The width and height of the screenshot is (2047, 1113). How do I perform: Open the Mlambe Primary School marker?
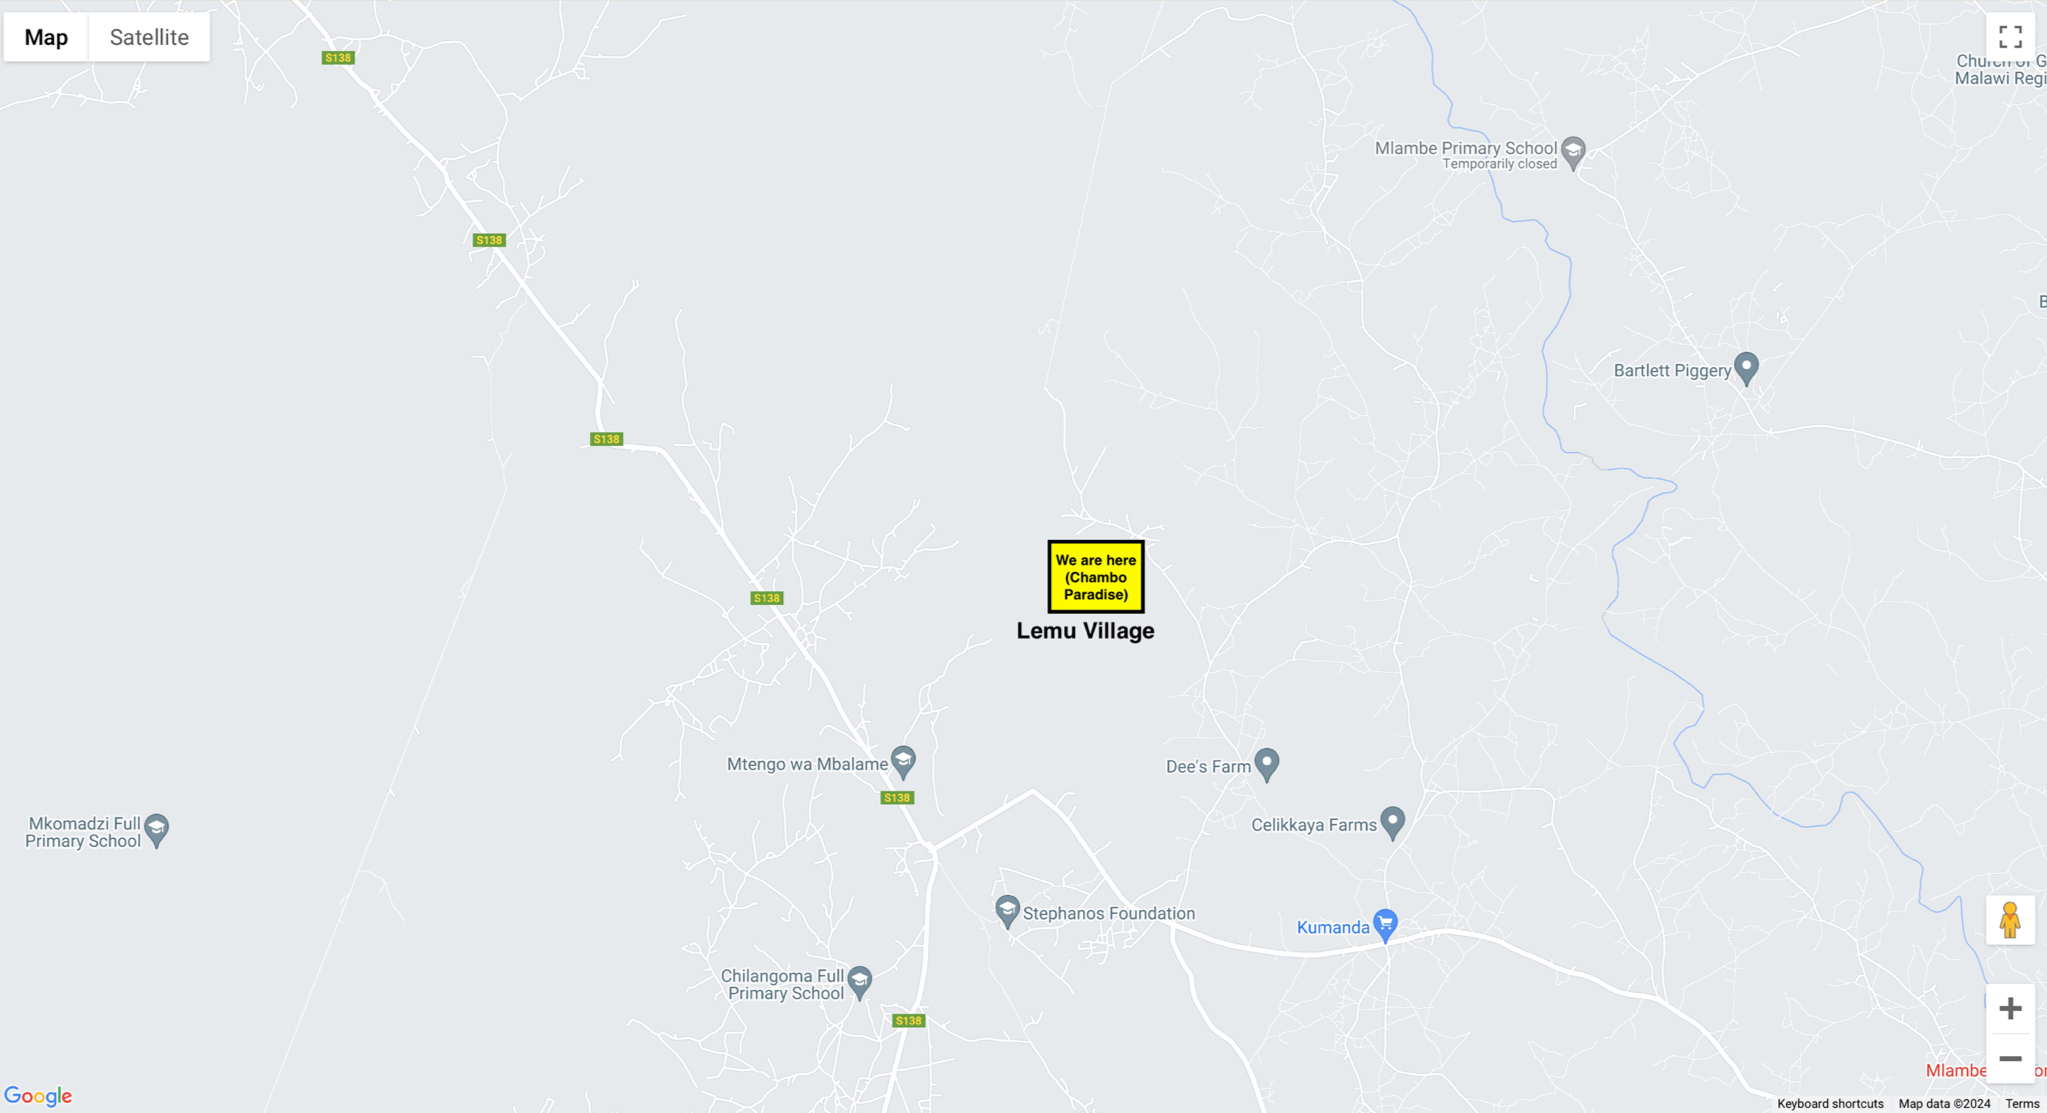click(1573, 152)
